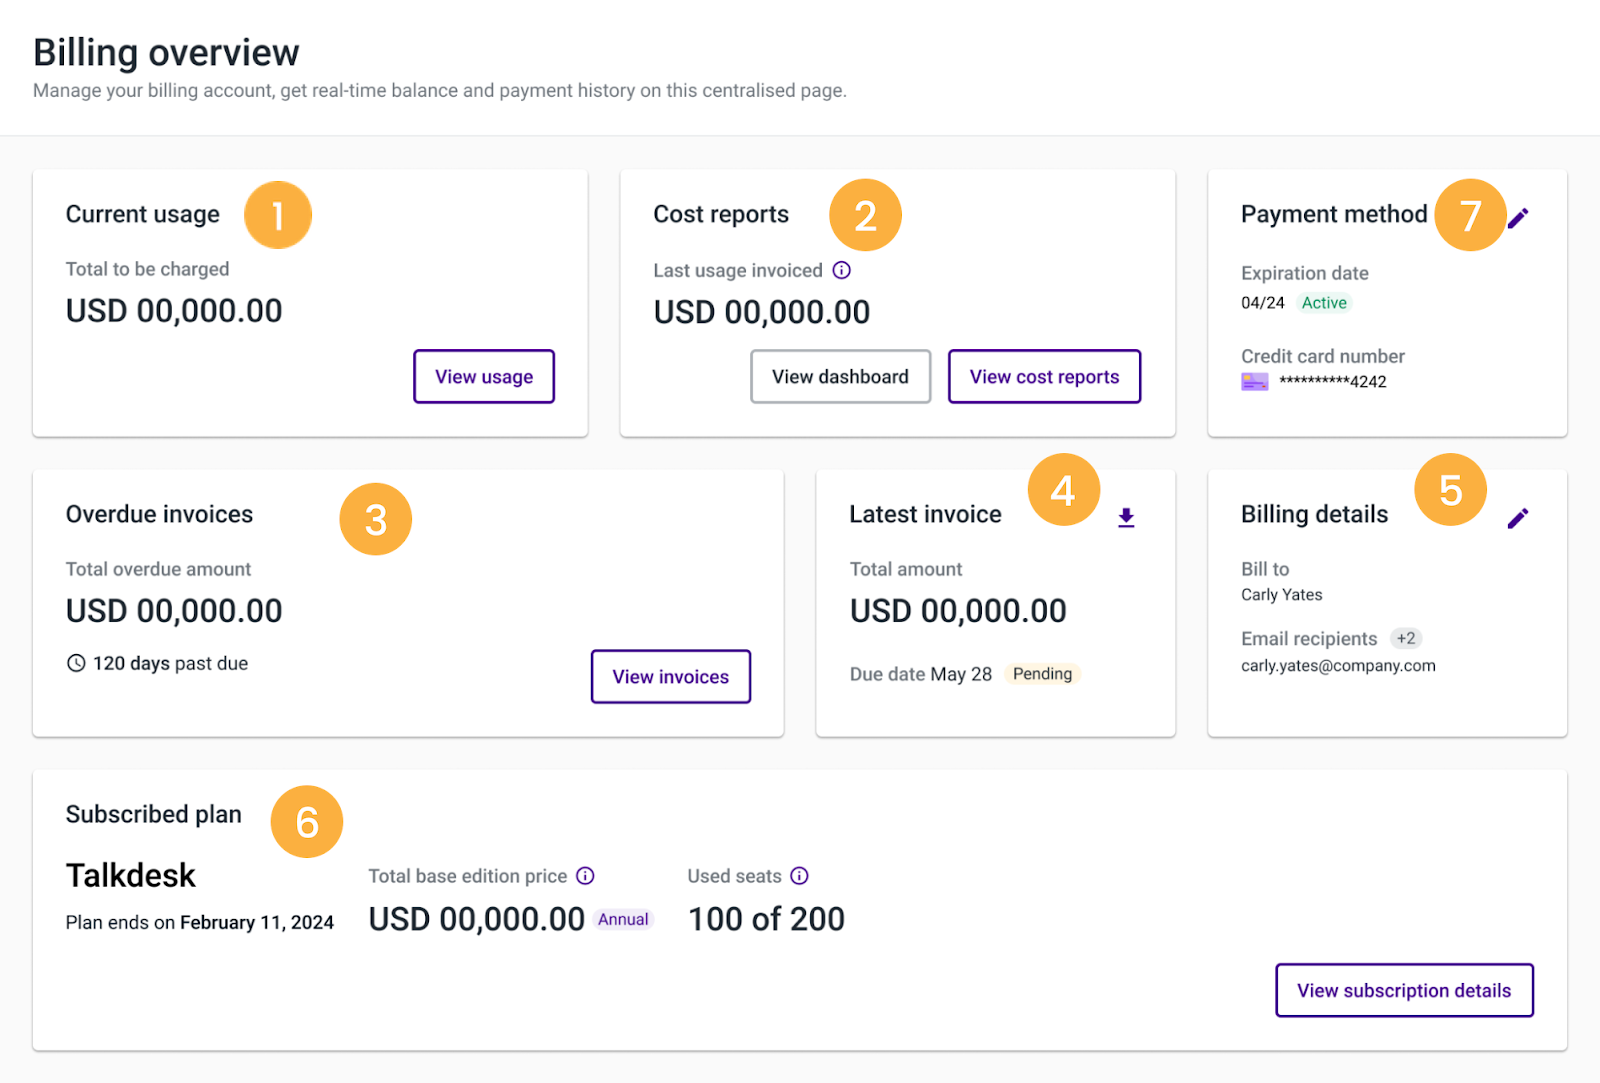Click the orange marker 6 on Subscribed plan
The image size is (1600, 1083).
click(306, 821)
